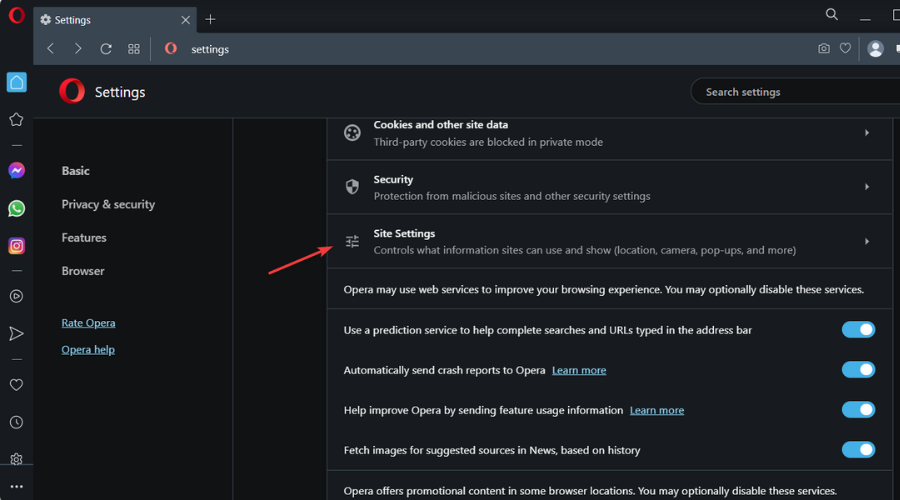900x500 pixels.
Task: Go forward to the next page
Action: [78, 49]
